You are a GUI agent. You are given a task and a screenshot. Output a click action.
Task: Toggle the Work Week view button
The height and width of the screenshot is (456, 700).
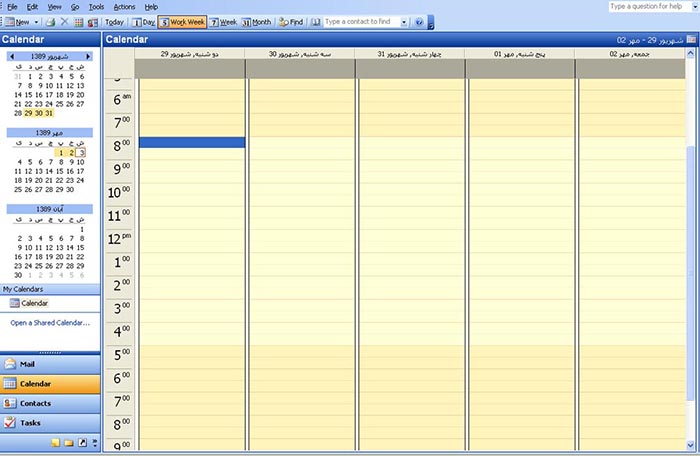182,21
